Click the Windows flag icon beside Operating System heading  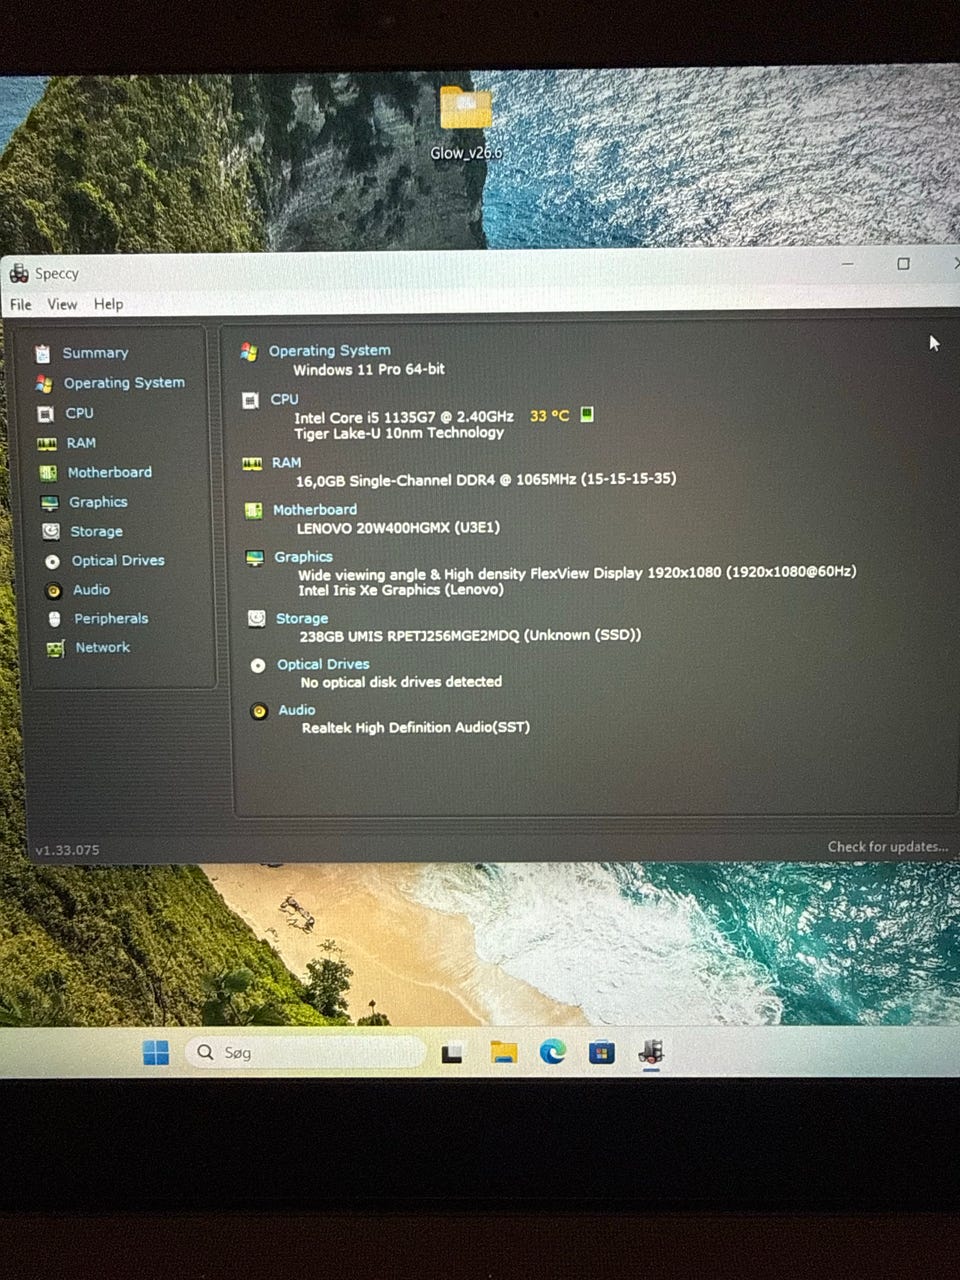pos(249,351)
